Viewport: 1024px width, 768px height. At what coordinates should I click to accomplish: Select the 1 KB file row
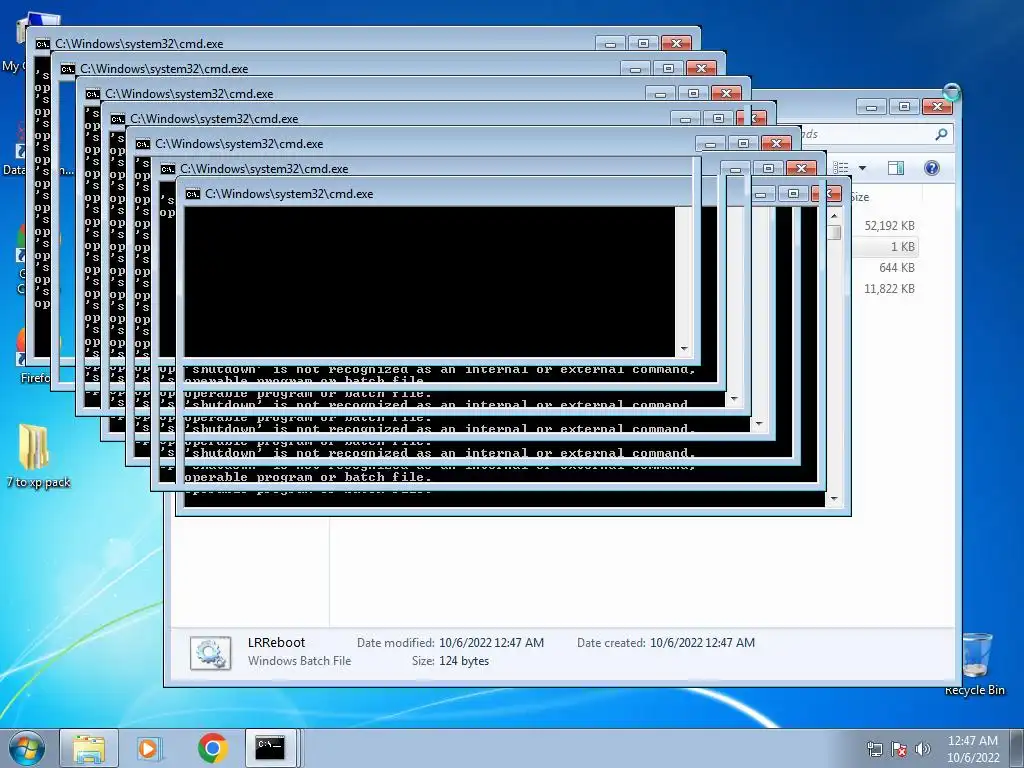(886, 247)
